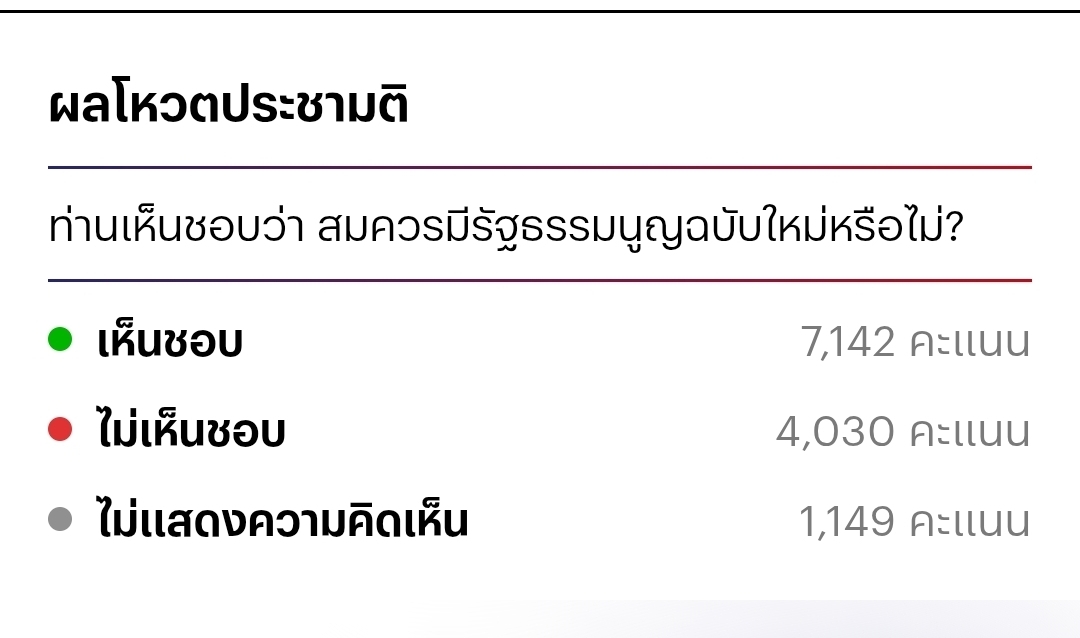
Task: Select the ไม่แสดงความคิดเห็น option label
Action: pos(283,521)
